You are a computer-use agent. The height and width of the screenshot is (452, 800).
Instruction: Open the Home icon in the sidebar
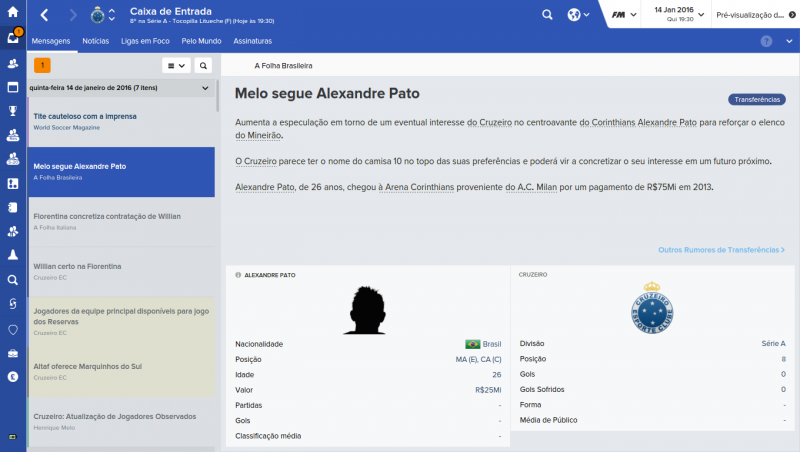[13, 14]
